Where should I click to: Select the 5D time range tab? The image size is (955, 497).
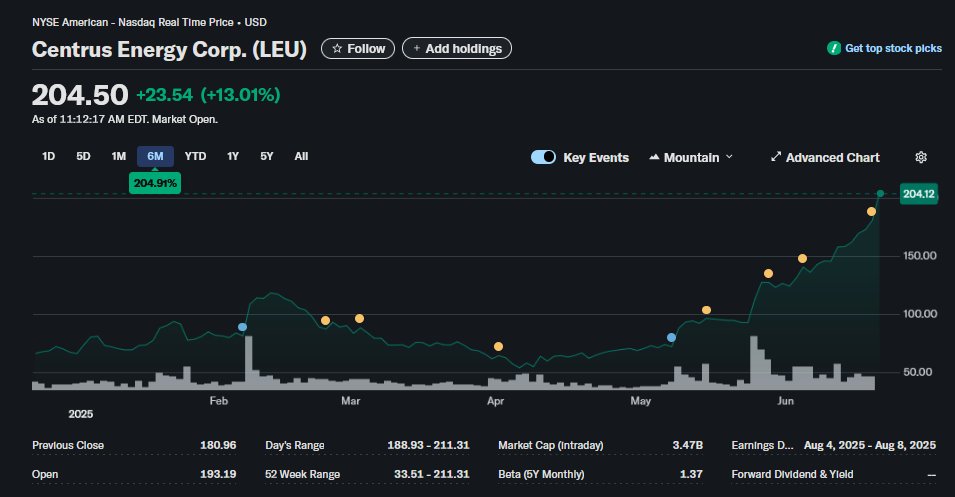point(83,157)
